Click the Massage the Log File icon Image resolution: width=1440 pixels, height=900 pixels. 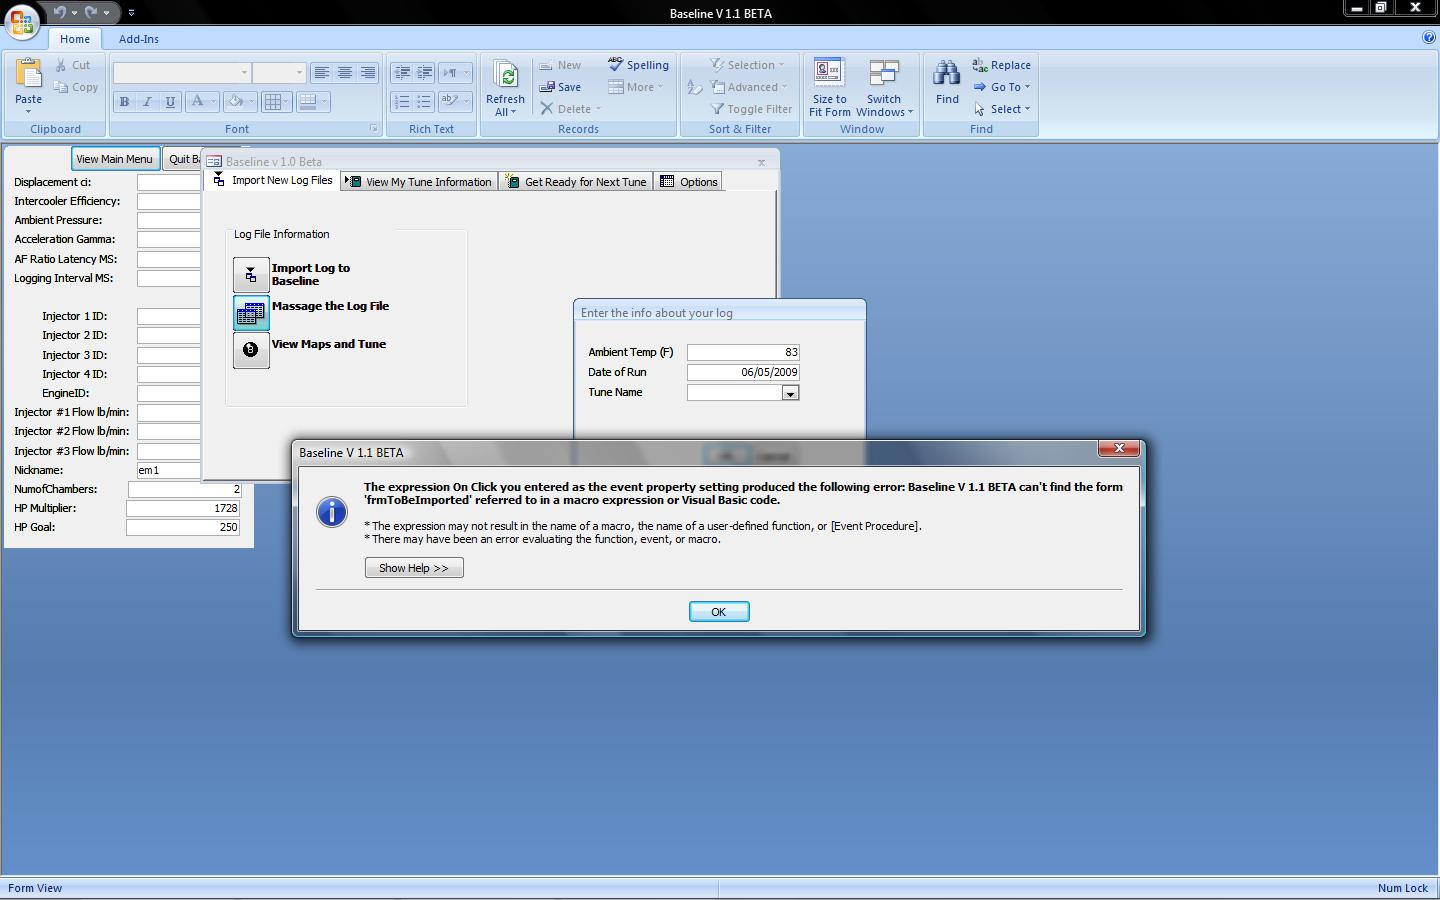click(251, 313)
